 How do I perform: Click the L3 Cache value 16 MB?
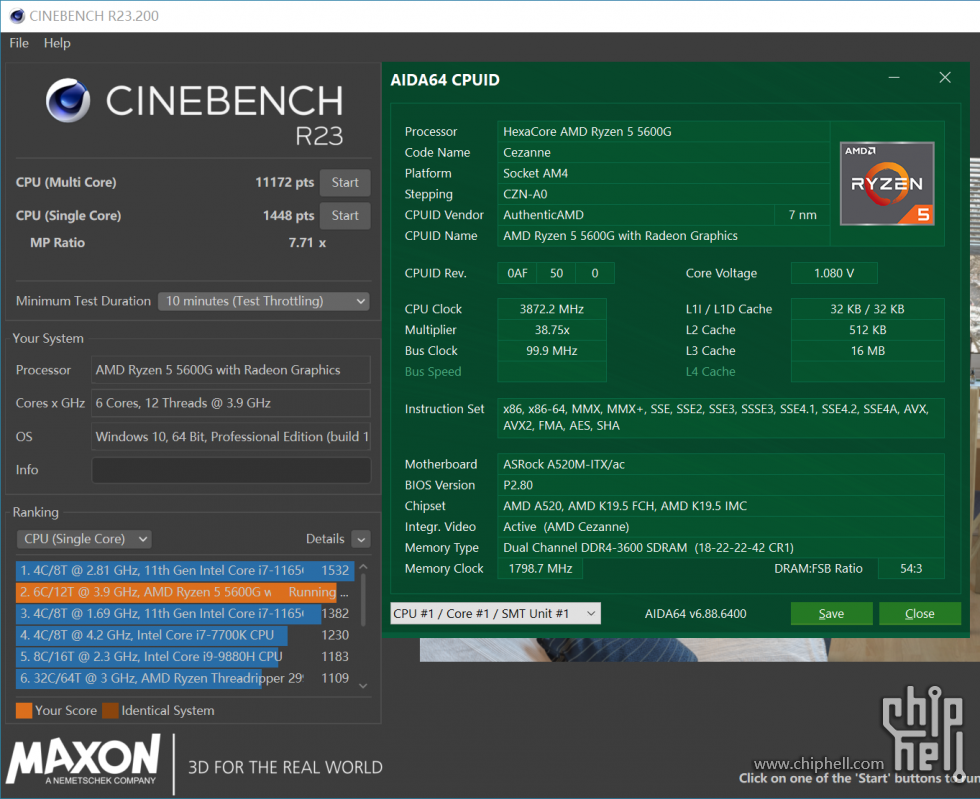[x=868, y=351]
